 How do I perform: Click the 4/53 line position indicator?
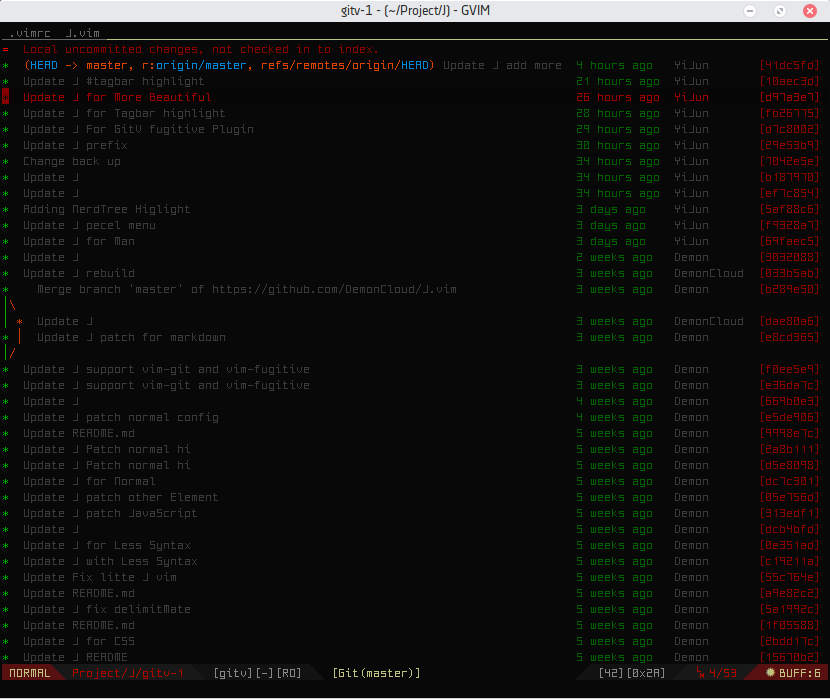[x=717, y=673]
